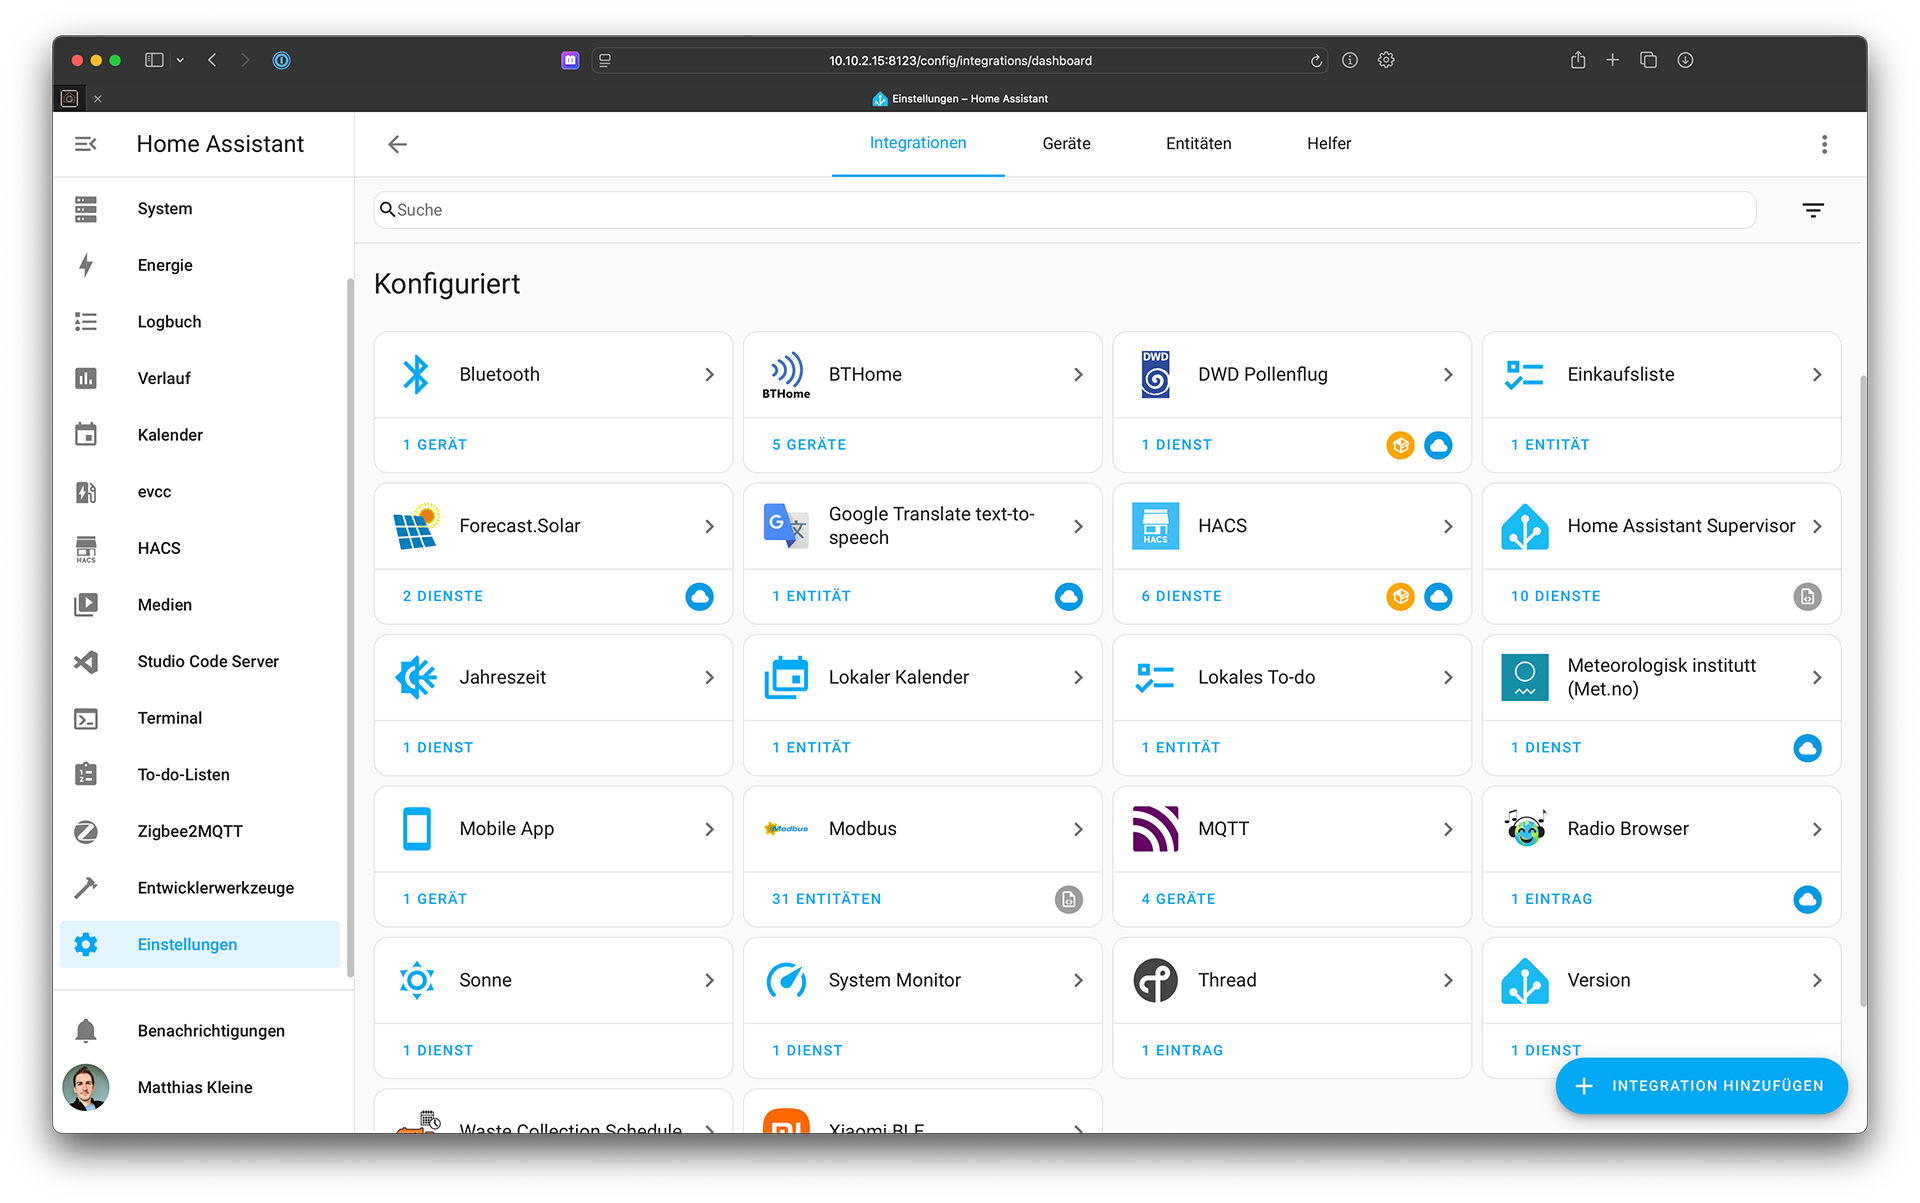
Task: Click the Radio Browser logo
Action: 1525,829
